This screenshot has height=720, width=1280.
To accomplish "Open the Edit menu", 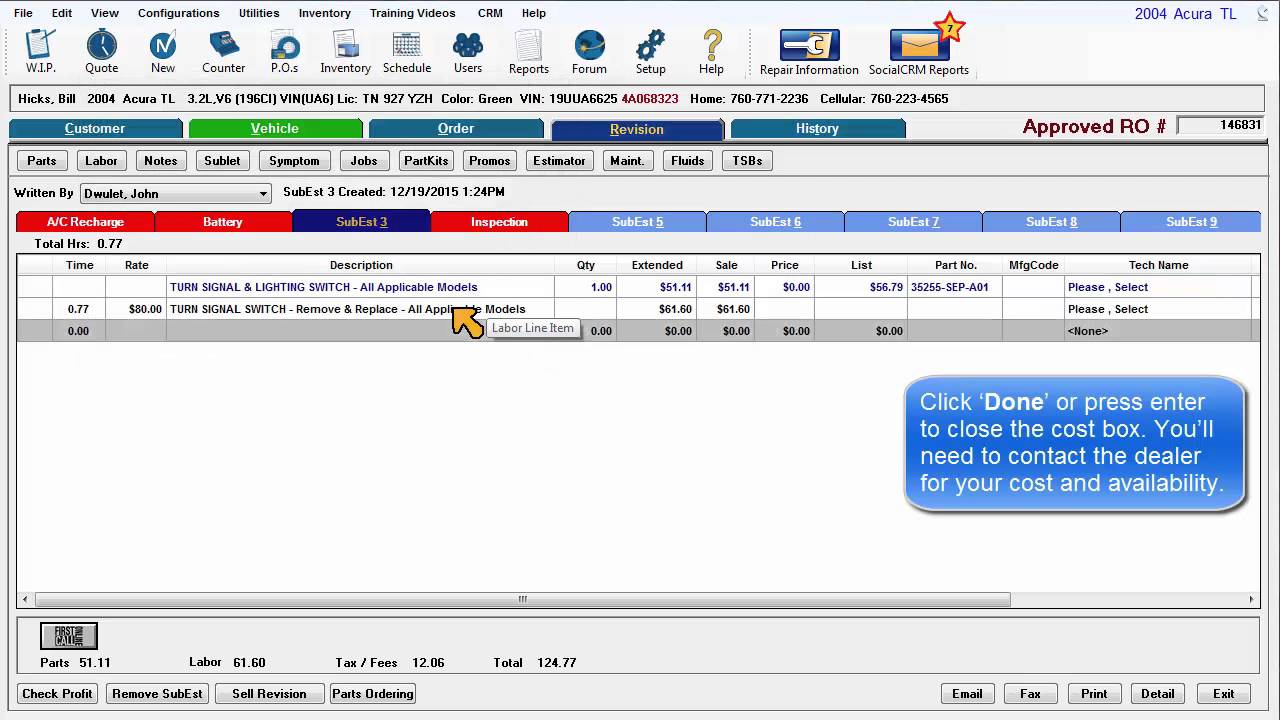I will [x=62, y=13].
